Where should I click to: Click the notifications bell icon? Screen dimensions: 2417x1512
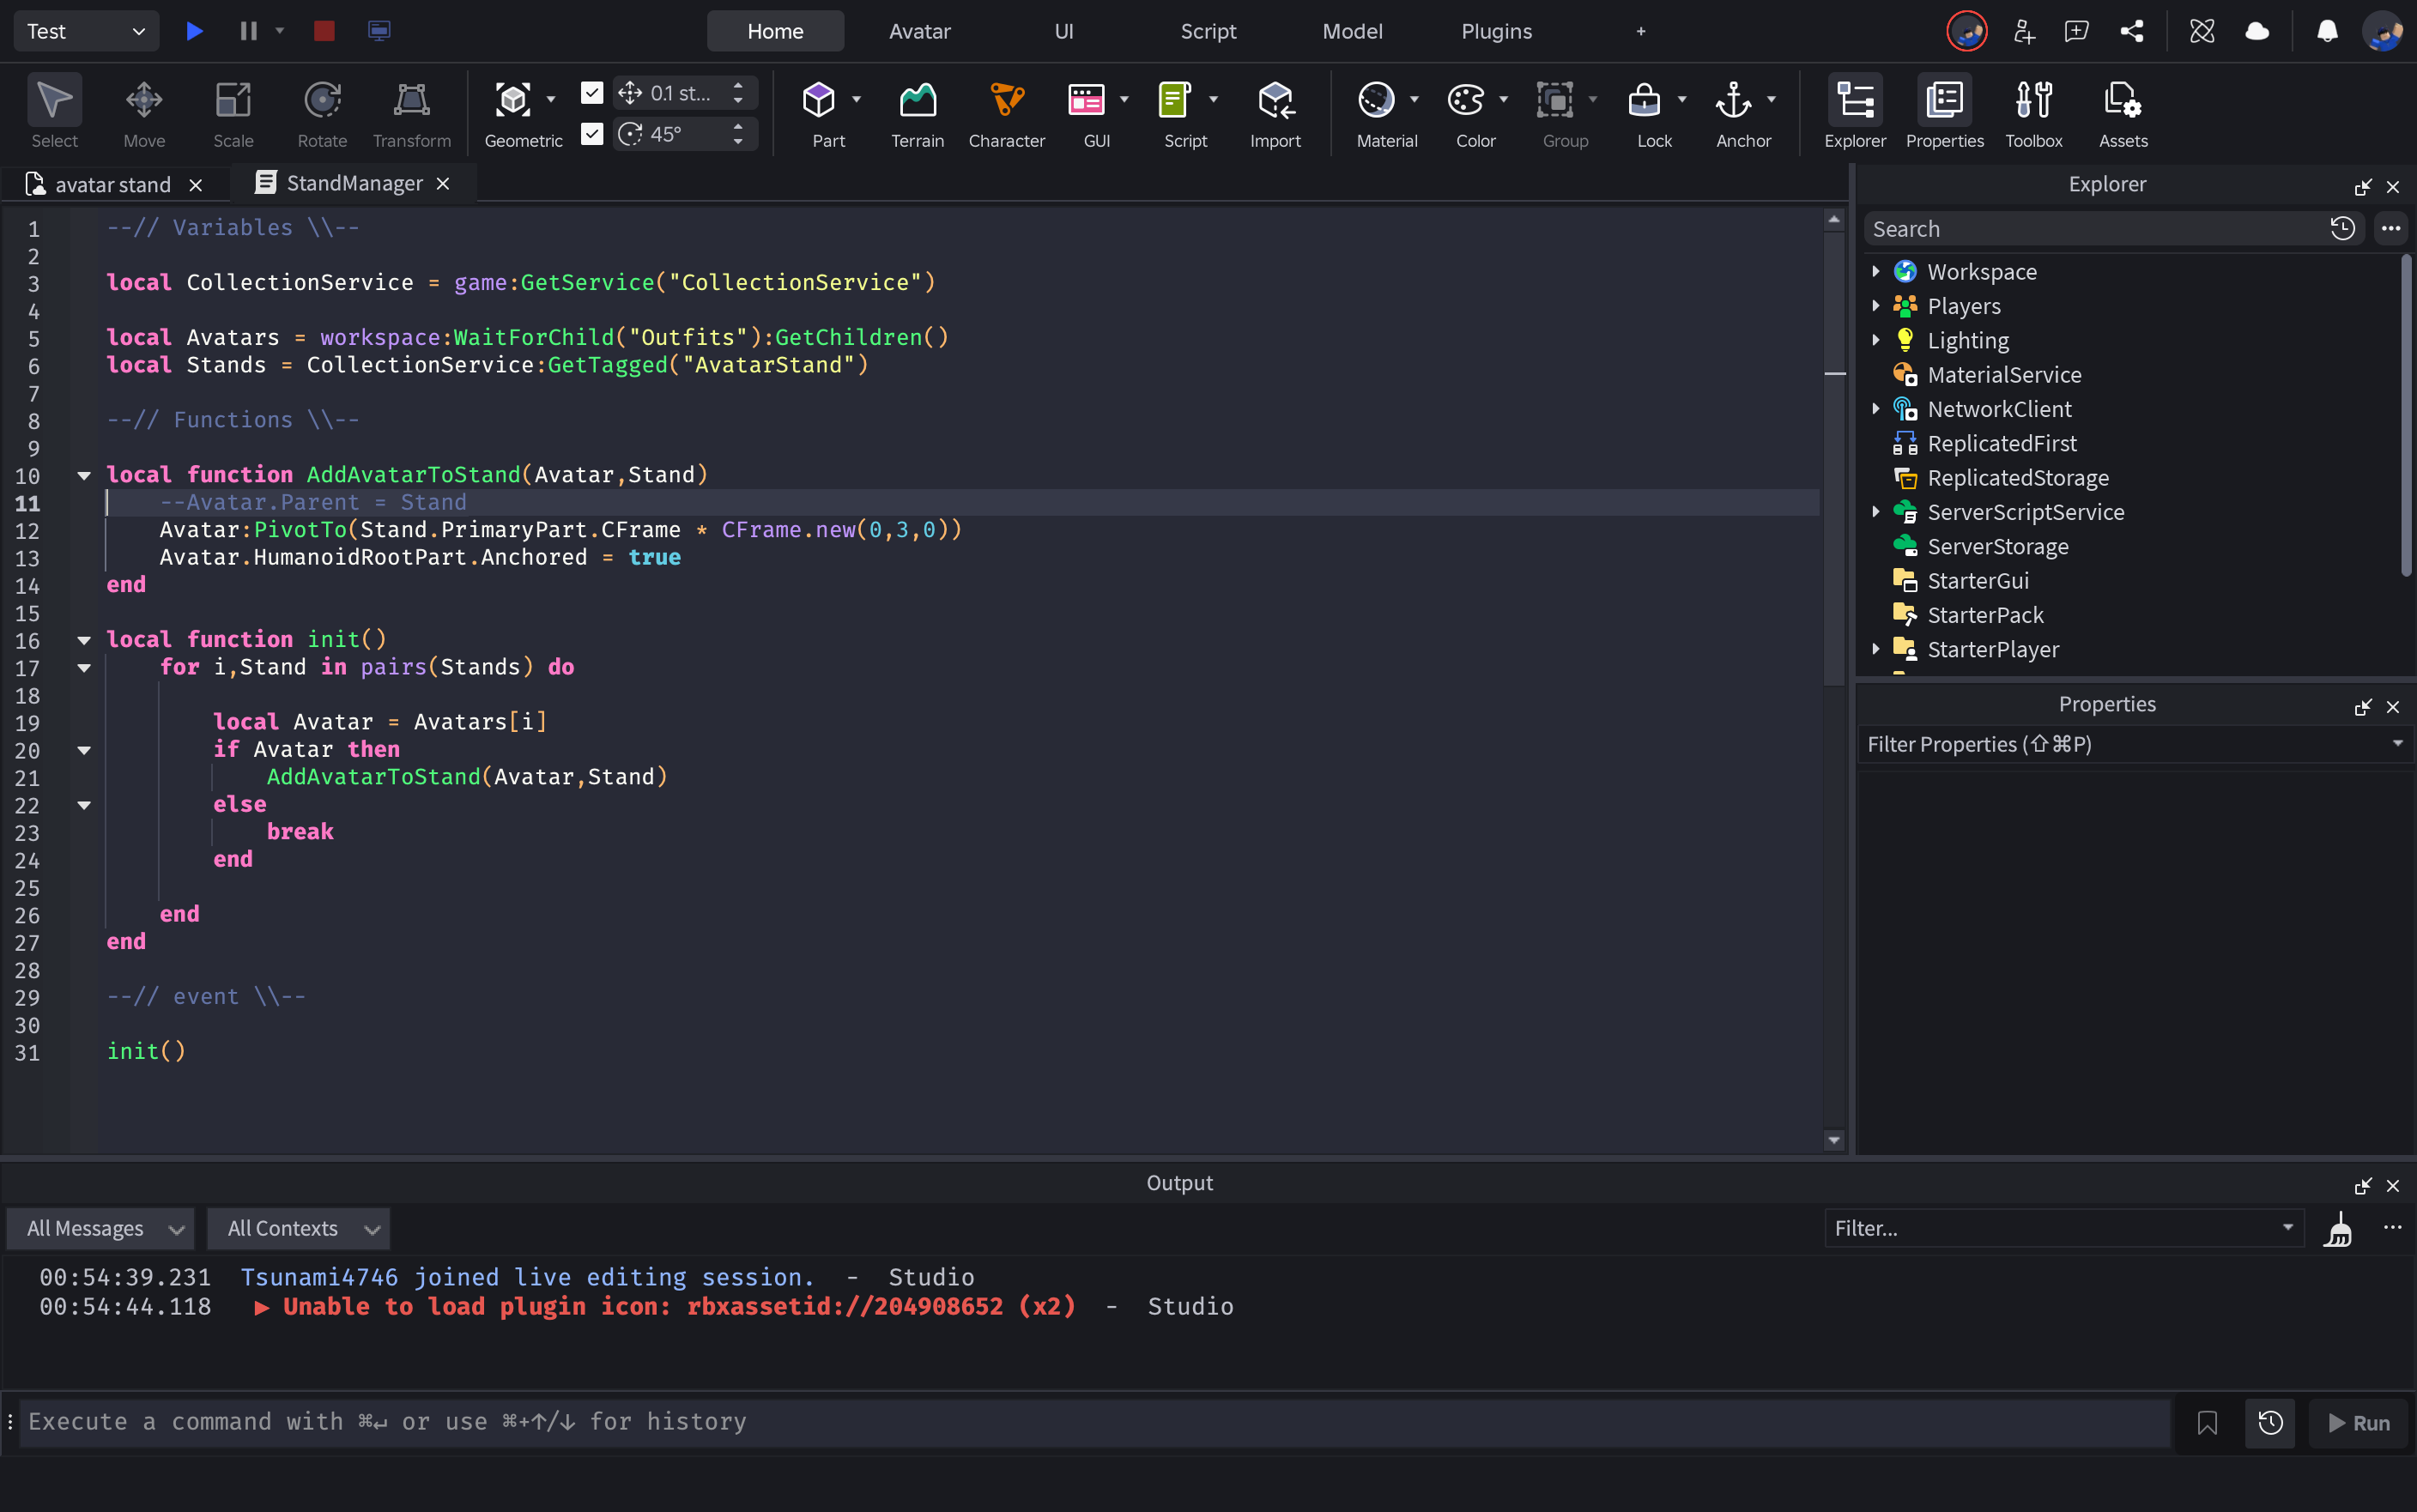click(x=2327, y=31)
